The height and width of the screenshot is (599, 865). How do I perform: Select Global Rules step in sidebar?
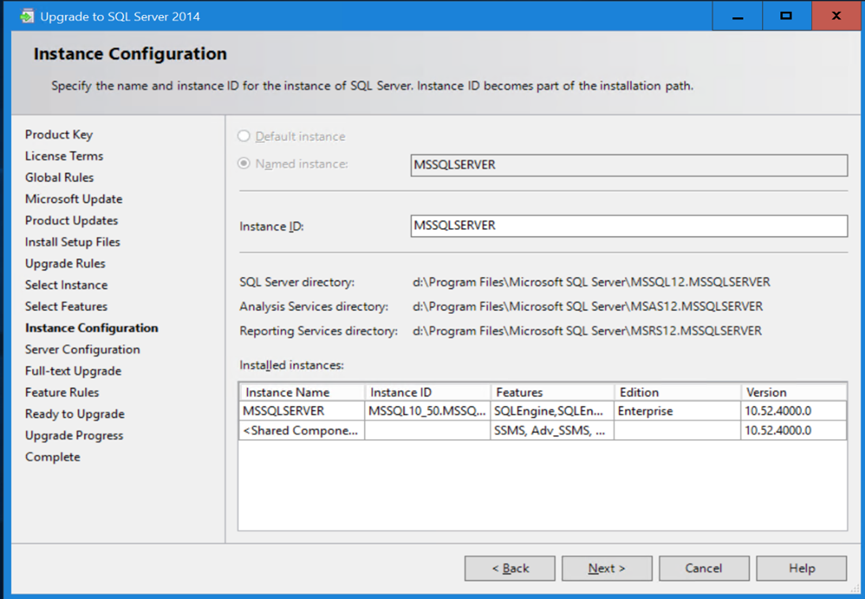(x=59, y=178)
